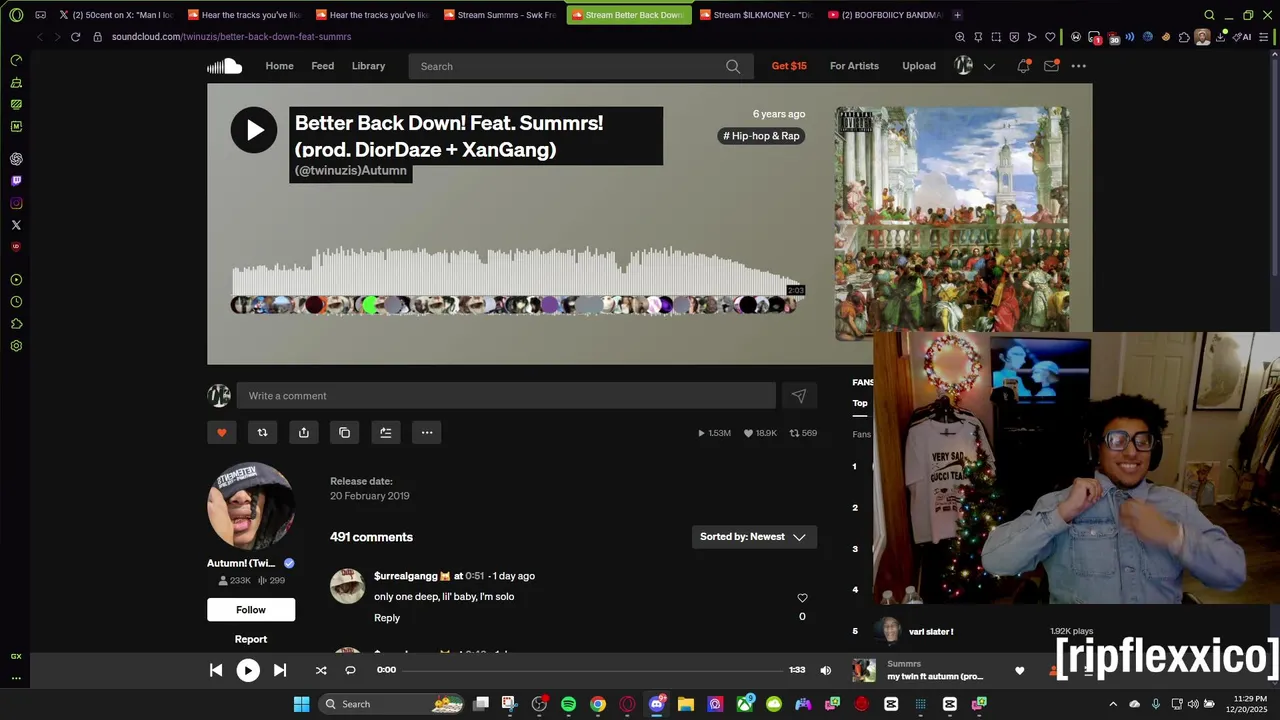Switch to the Top fans tab
The height and width of the screenshot is (720, 1280).
pos(860,403)
